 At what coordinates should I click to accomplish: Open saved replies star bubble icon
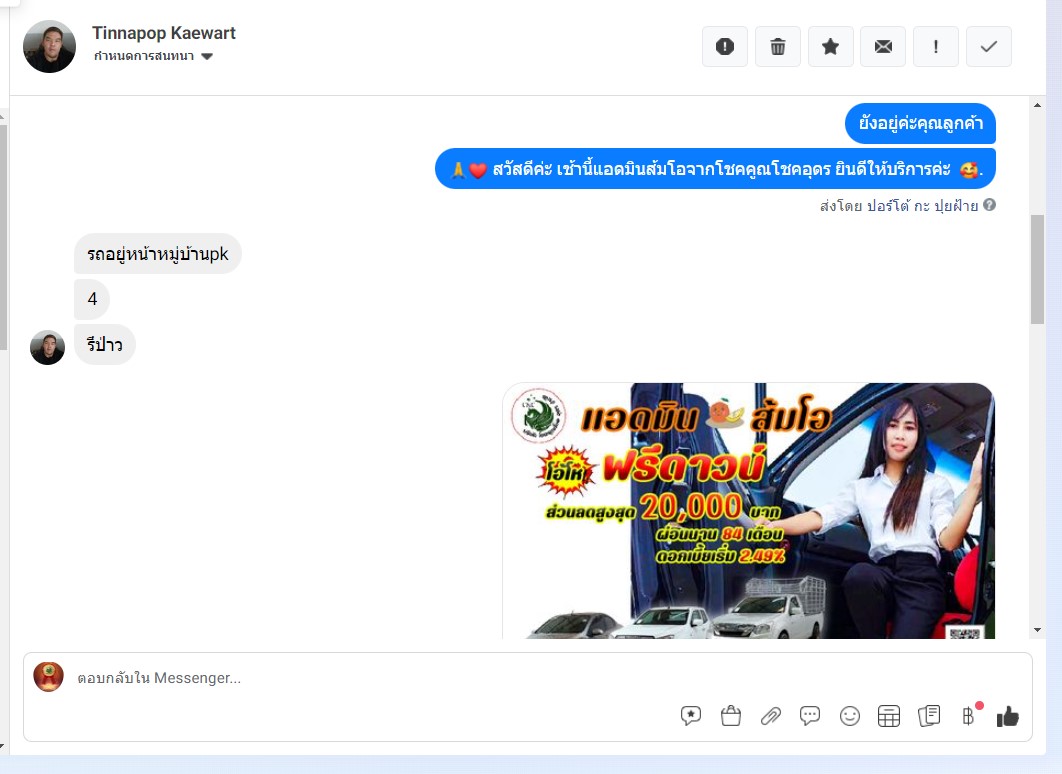click(x=691, y=716)
